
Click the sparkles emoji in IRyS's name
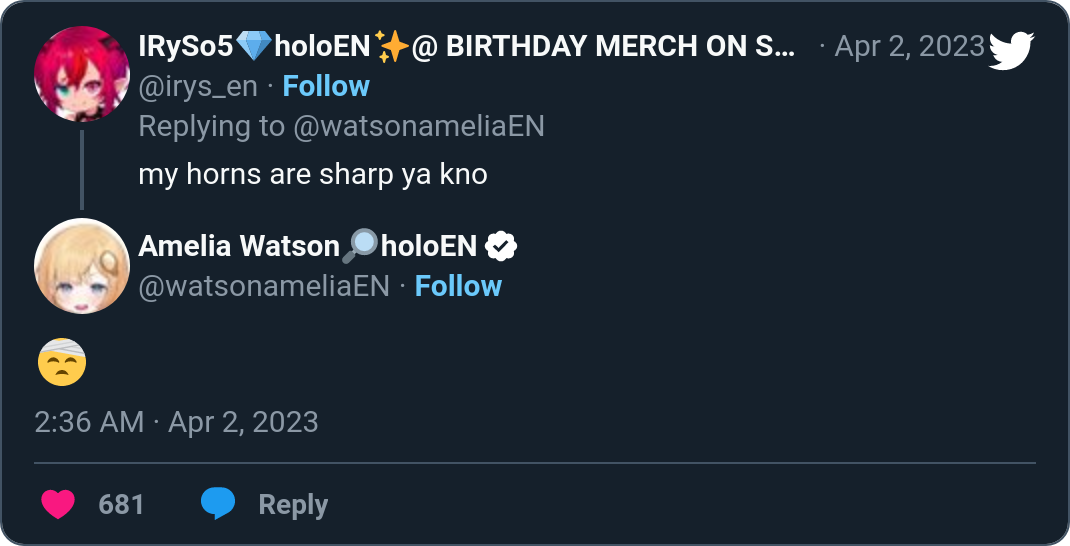click(x=391, y=46)
